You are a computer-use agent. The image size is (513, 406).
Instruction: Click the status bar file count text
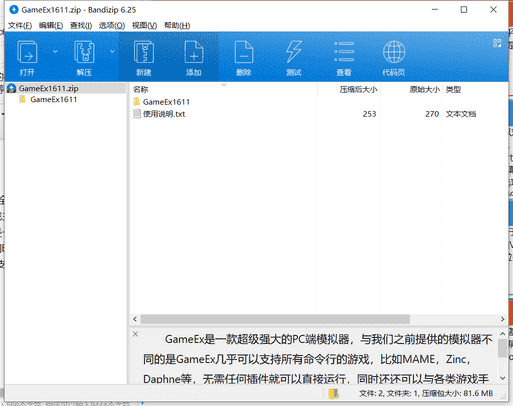pos(426,394)
